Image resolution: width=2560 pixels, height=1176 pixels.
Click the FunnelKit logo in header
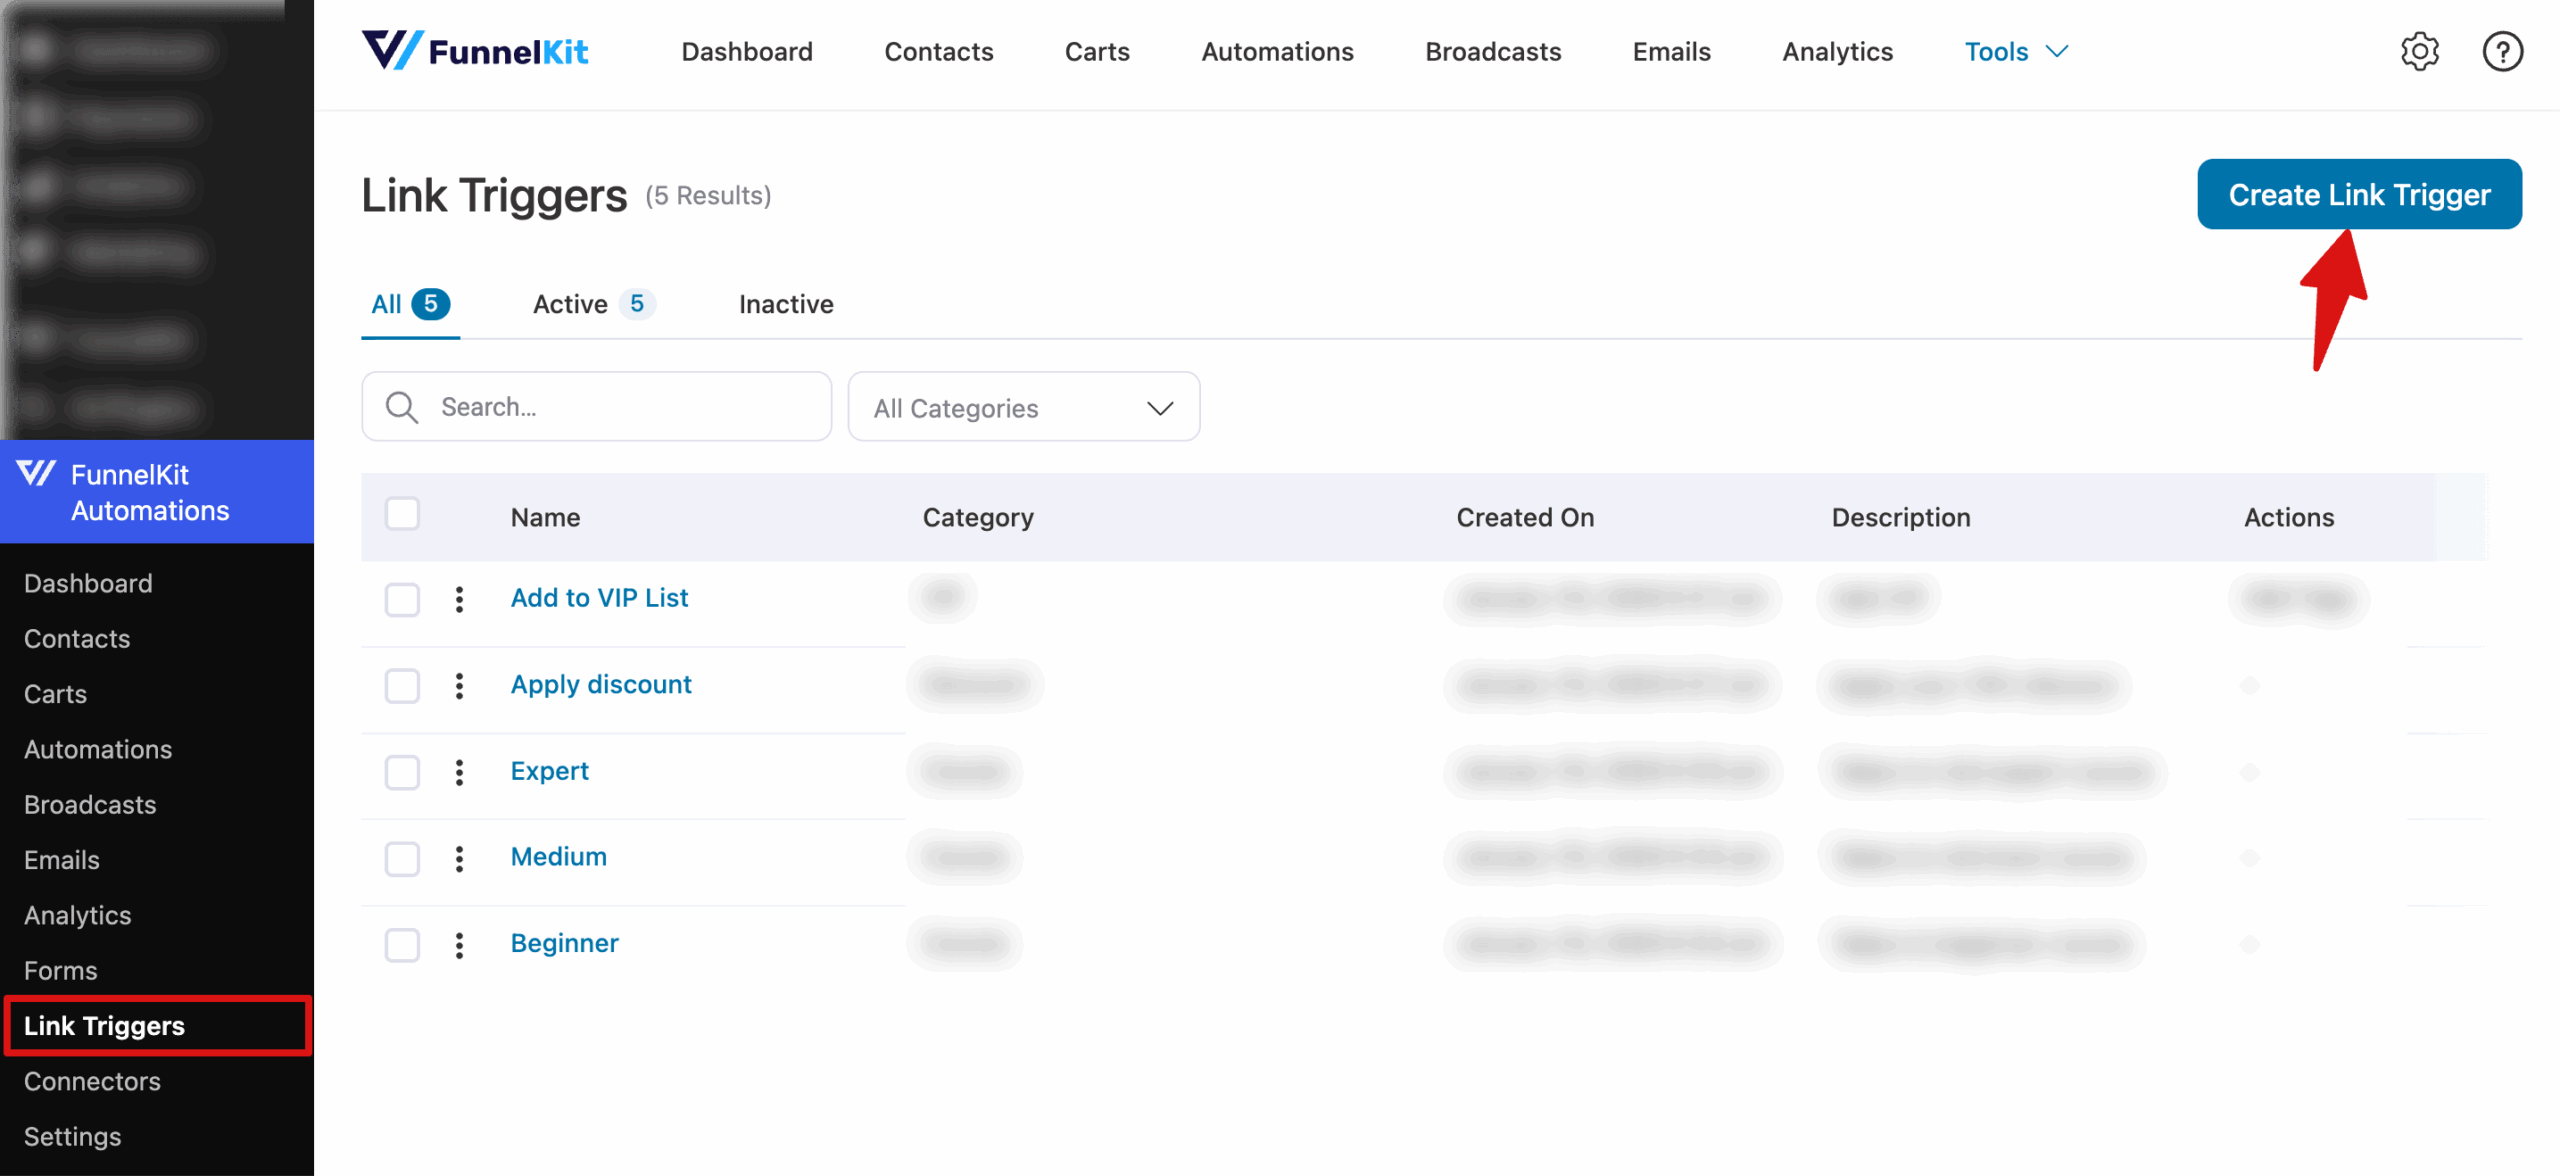coord(475,51)
